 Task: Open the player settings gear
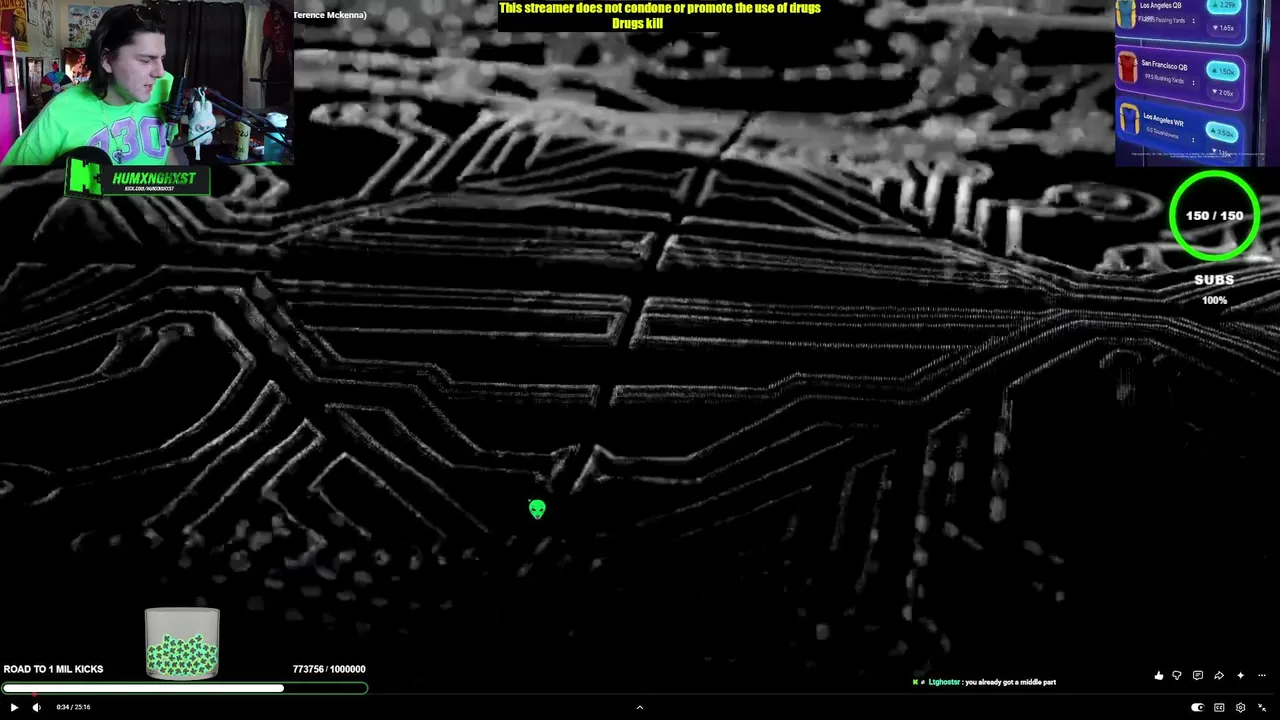click(1241, 708)
